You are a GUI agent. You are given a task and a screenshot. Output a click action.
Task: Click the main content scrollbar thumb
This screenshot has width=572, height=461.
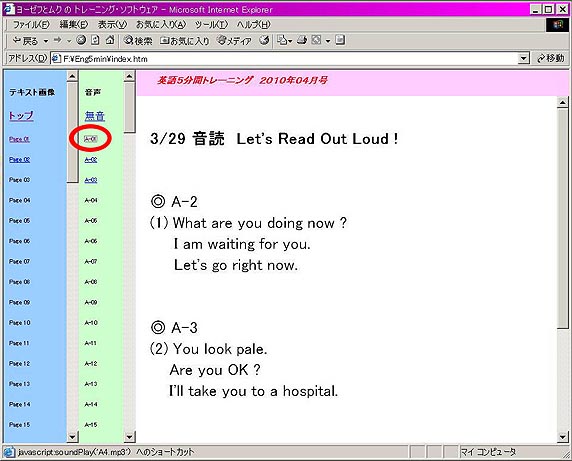tap(563, 218)
